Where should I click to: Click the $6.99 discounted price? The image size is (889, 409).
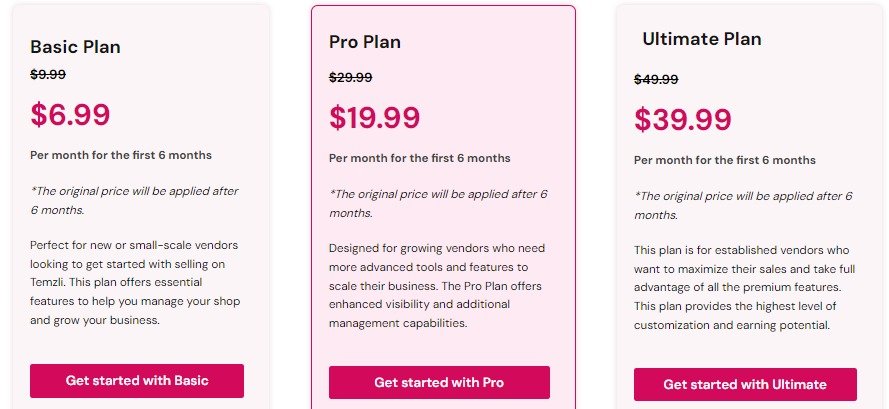70,115
